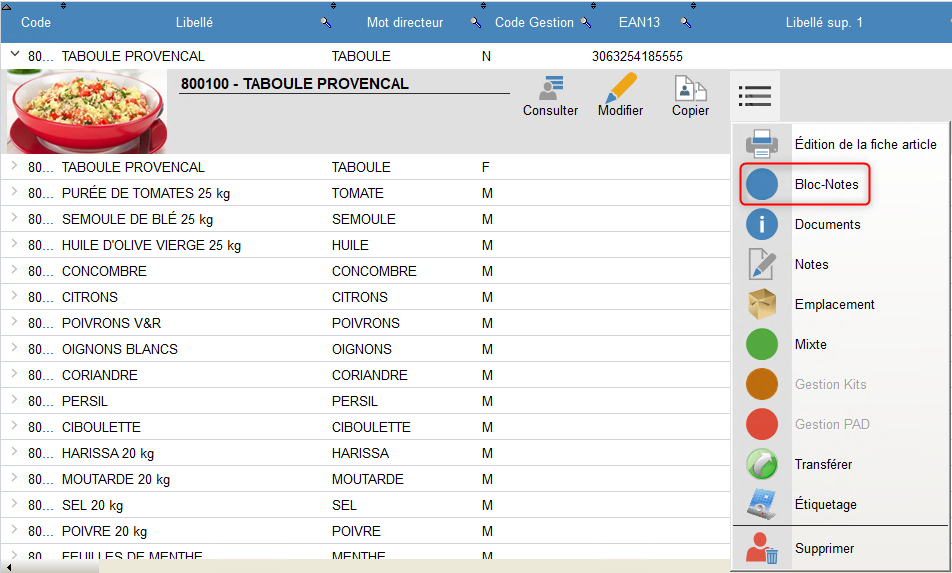
Task: Click the printer icon for Édition de la fiche article
Action: [762, 144]
